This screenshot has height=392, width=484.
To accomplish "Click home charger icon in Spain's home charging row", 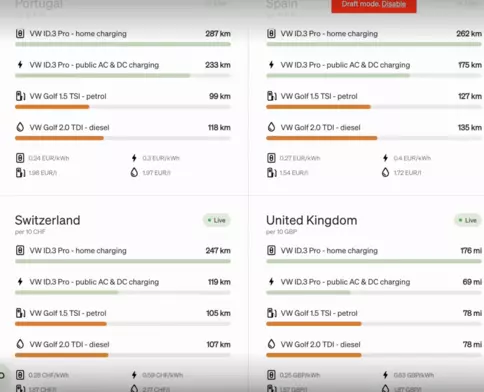I will click(271, 34).
